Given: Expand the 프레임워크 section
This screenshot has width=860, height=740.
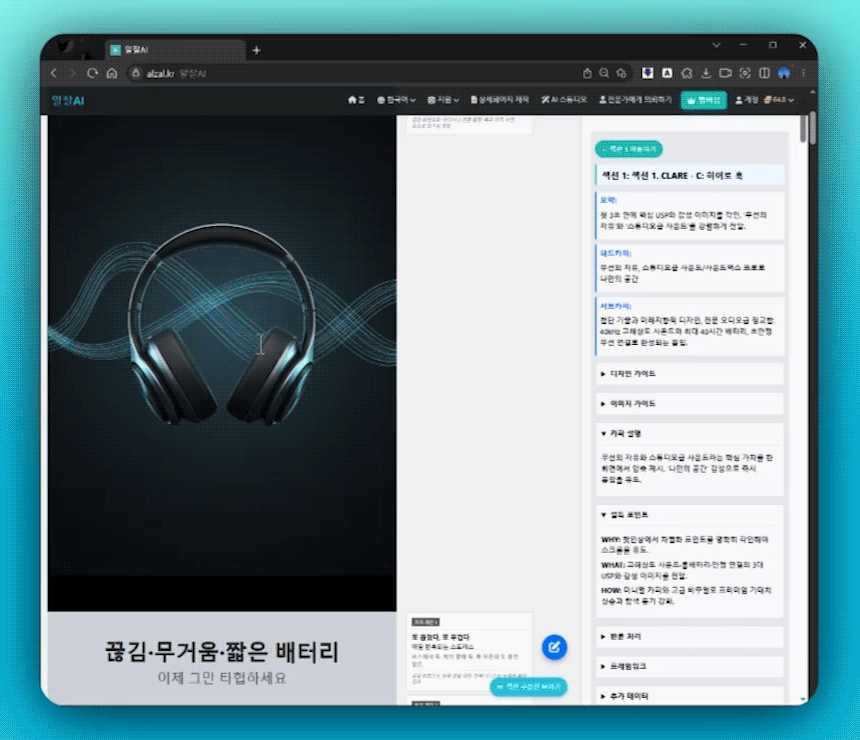Looking at the screenshot, I should coord(688,665).
